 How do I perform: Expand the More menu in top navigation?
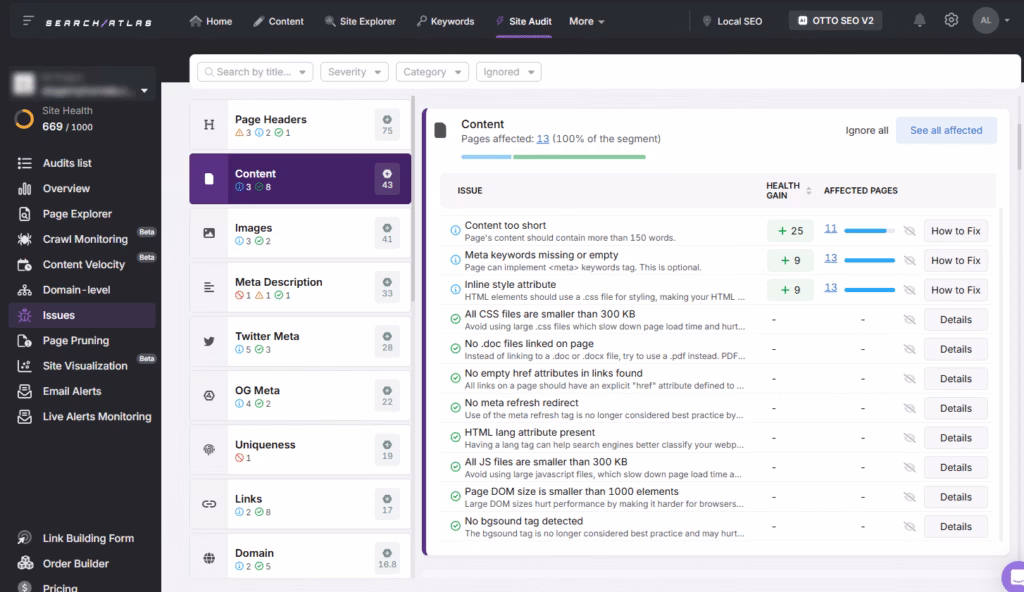click(587, 20)
